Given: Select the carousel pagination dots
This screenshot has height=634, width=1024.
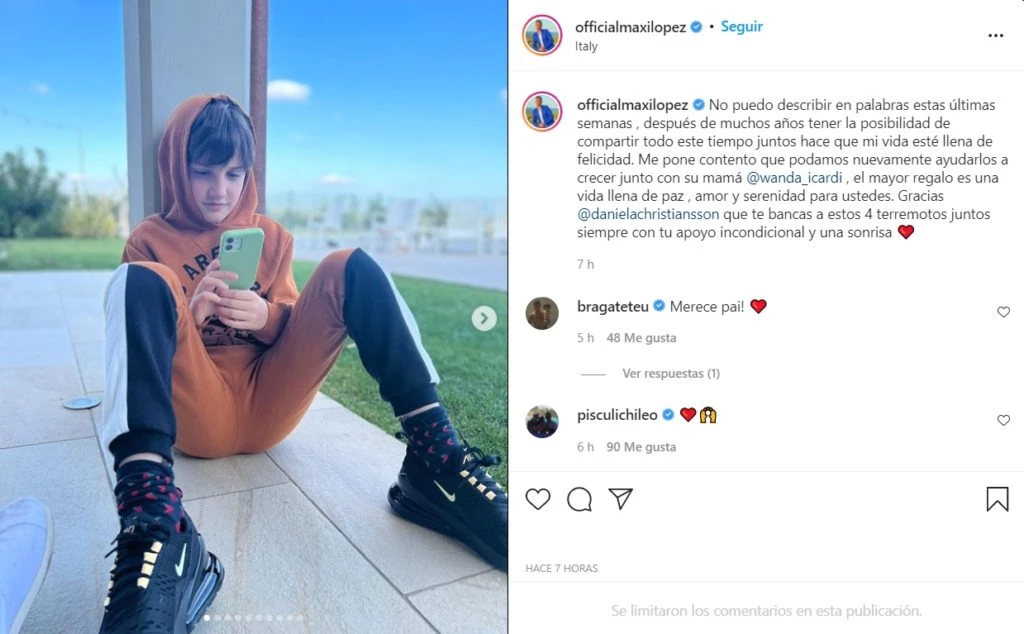Looking at the screenshot, I should [x=253, y=618].
